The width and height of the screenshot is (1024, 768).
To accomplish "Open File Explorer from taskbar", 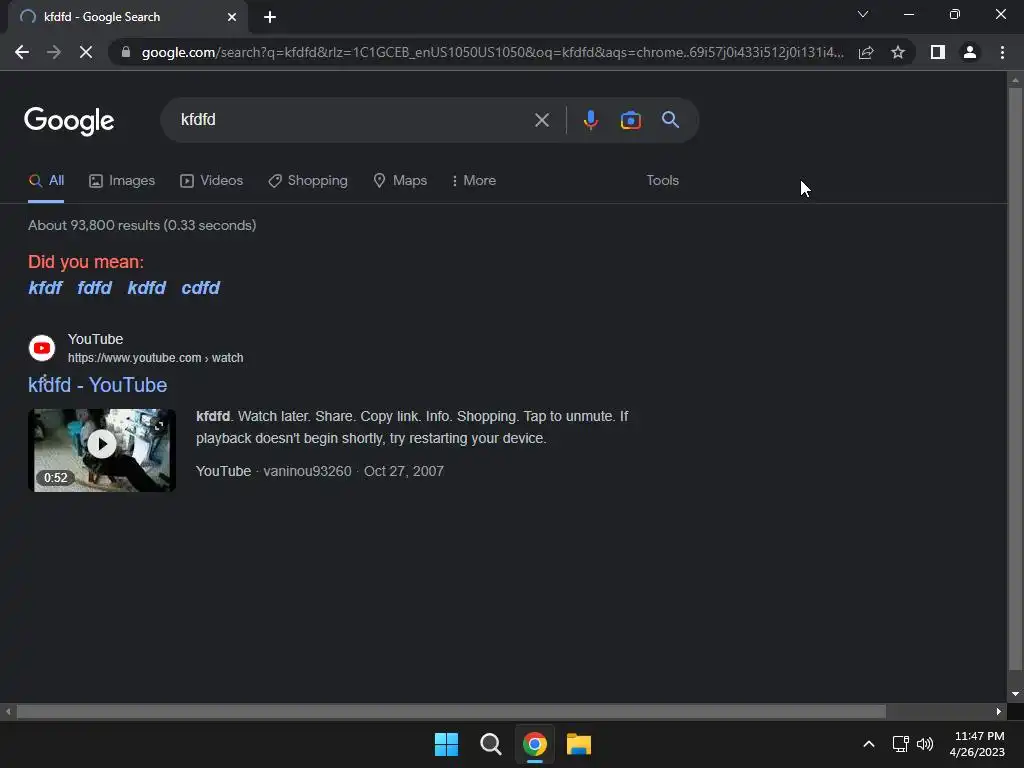I will pyautogui.click(x=579, y=744).
